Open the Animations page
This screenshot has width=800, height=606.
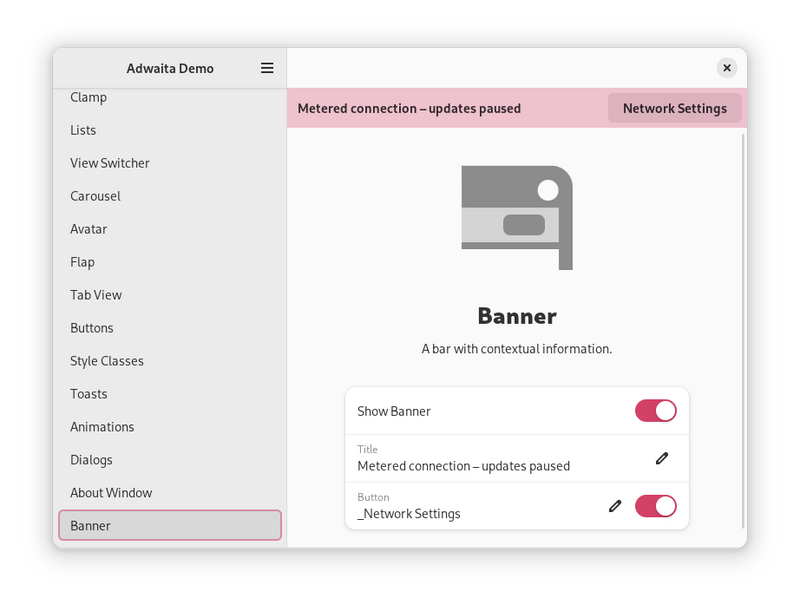(170, 427)
